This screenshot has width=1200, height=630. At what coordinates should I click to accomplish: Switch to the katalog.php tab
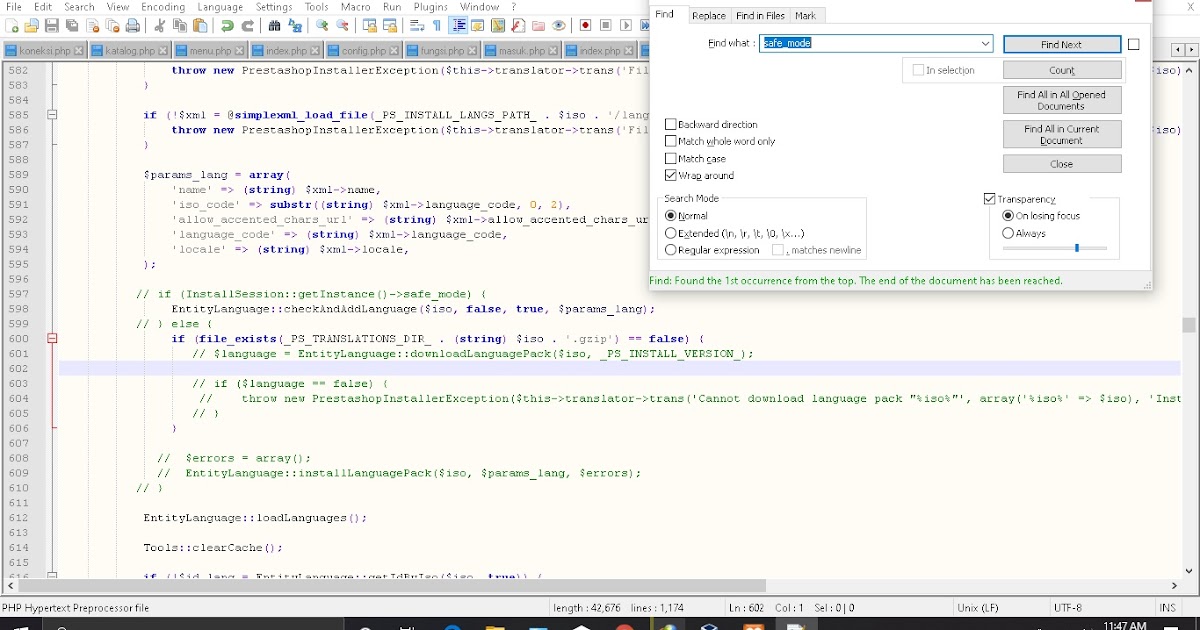tap(130, 50)
